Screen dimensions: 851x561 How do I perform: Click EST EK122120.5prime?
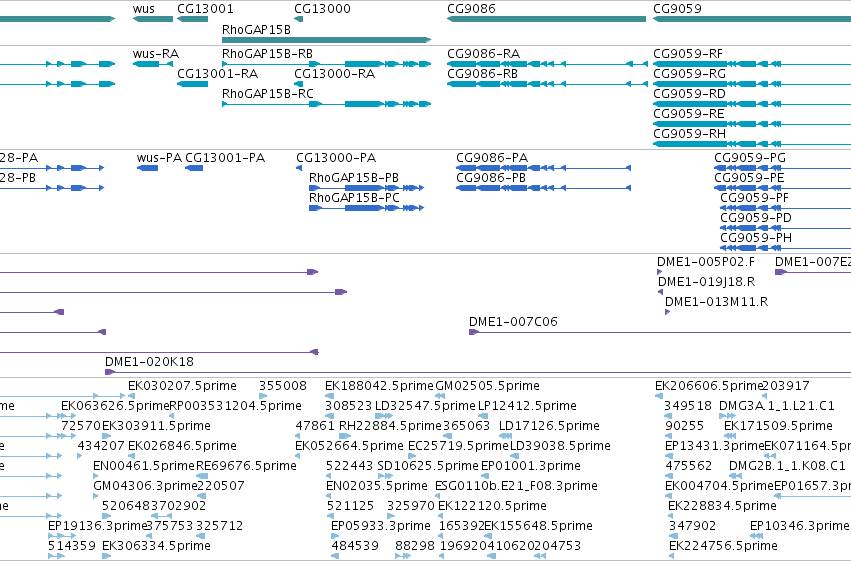pyautogui.click(x=492, y=507)
